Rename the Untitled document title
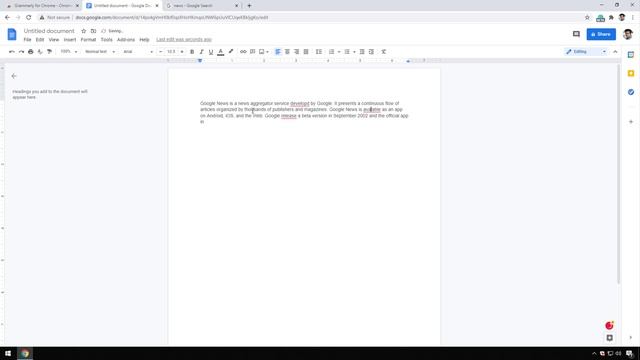The height and width of the screenshot is (360, 640). (x=49, y=31)
